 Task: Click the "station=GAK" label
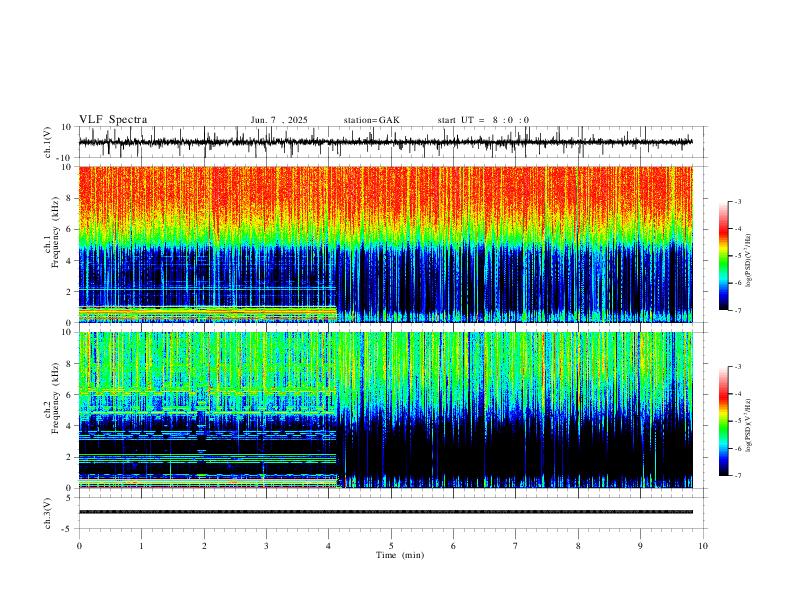click(x=372, y=120)
